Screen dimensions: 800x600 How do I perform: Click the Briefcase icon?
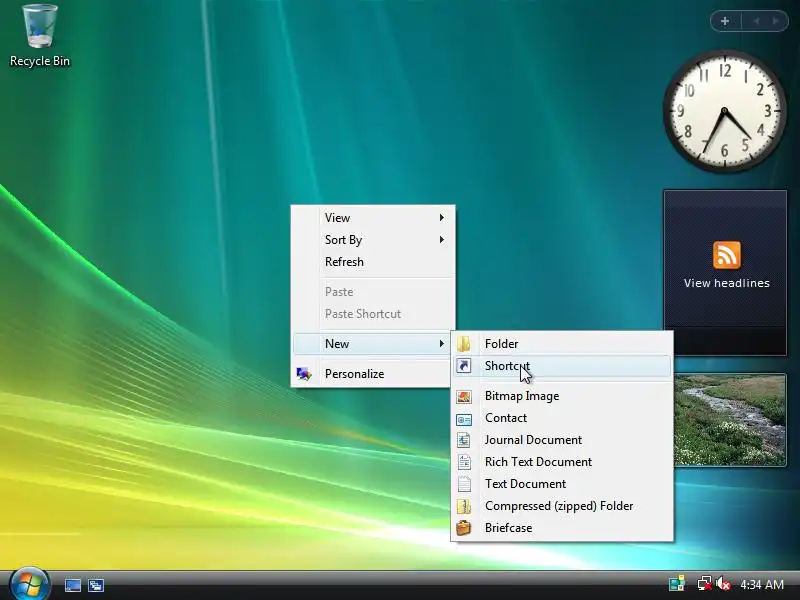tap(464, 528)
